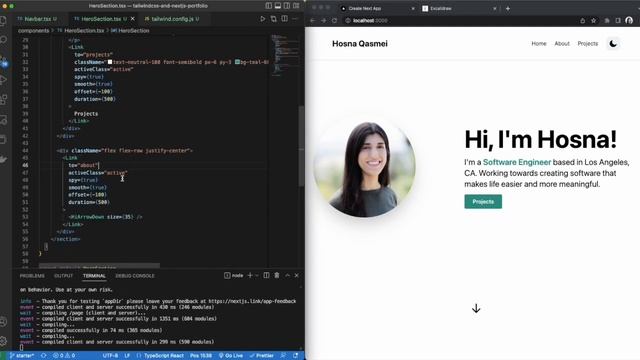Screen dimensions: 640x360
Task: Toggle dark mode with the moon icon
Action: [x=613, y=44]
